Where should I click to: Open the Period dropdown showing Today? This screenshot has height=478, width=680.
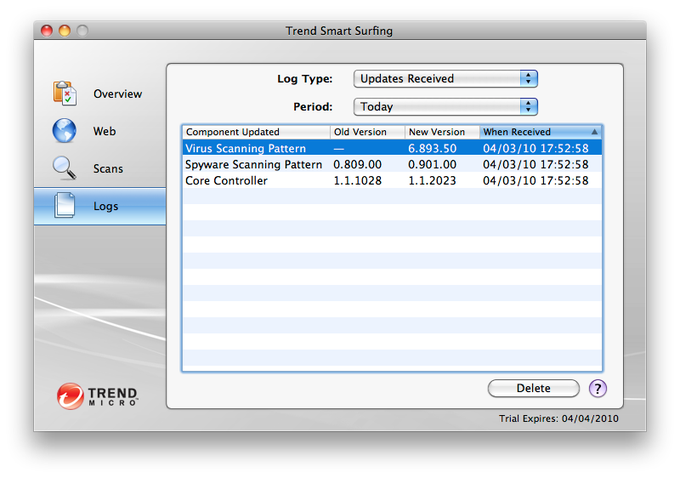[445, 107]
